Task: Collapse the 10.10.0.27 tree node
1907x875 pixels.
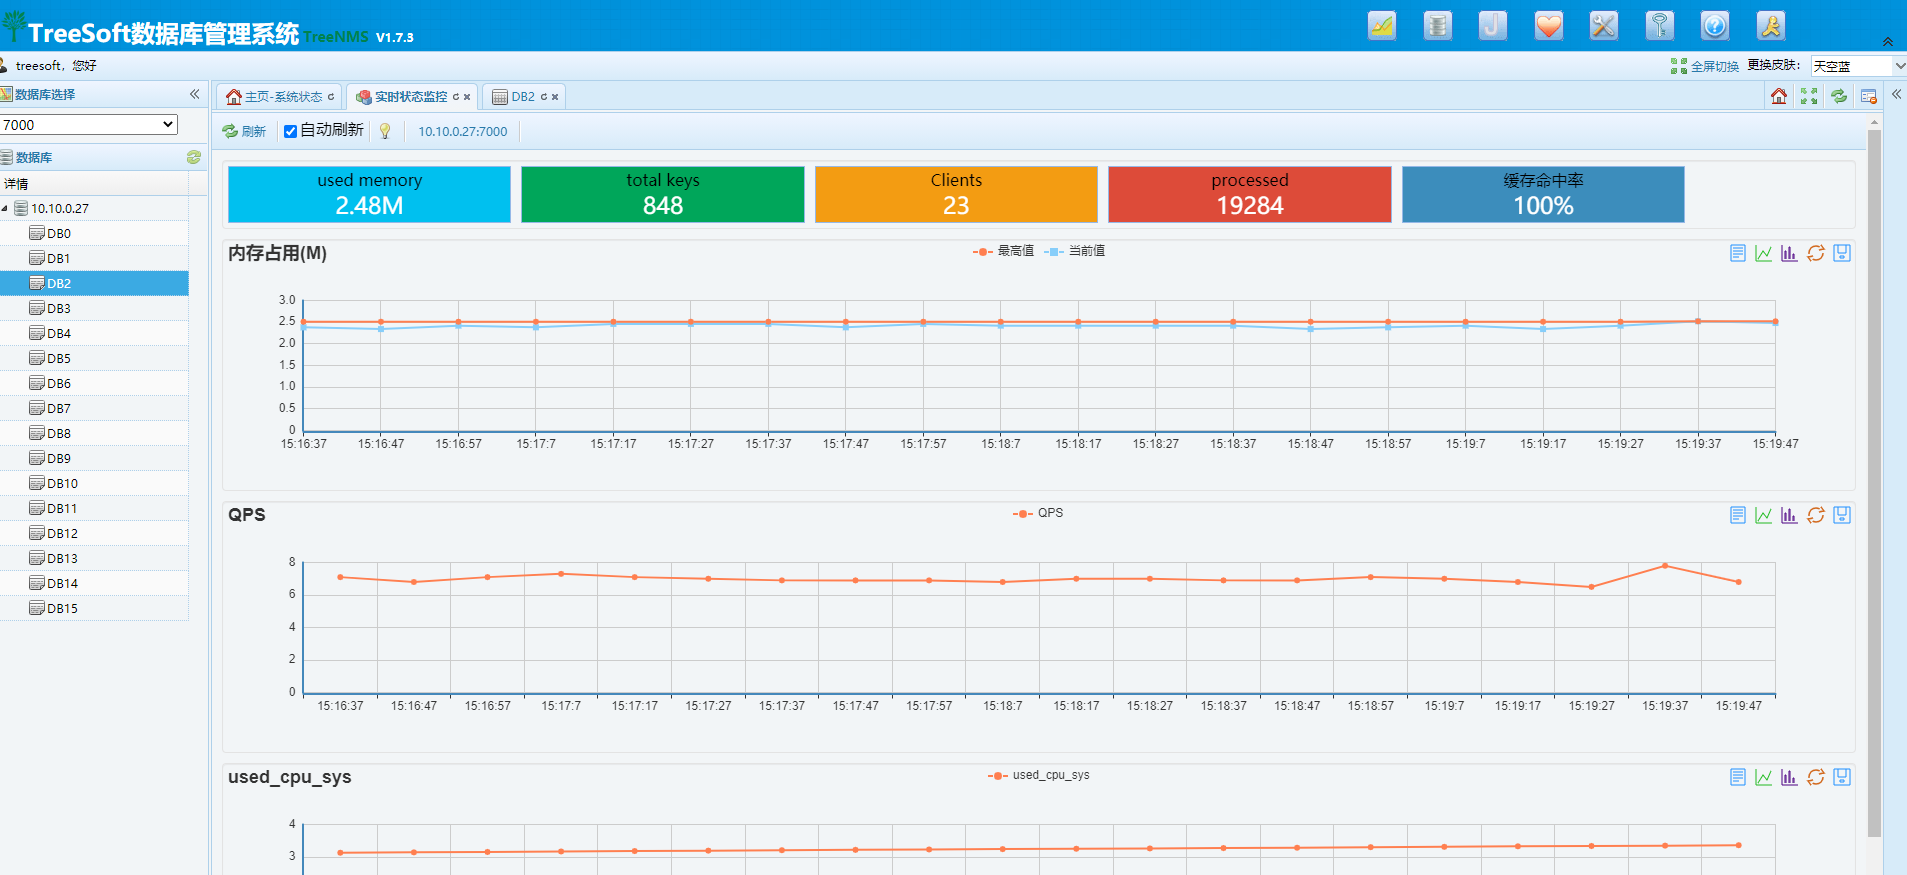Action: pos(5,209)
